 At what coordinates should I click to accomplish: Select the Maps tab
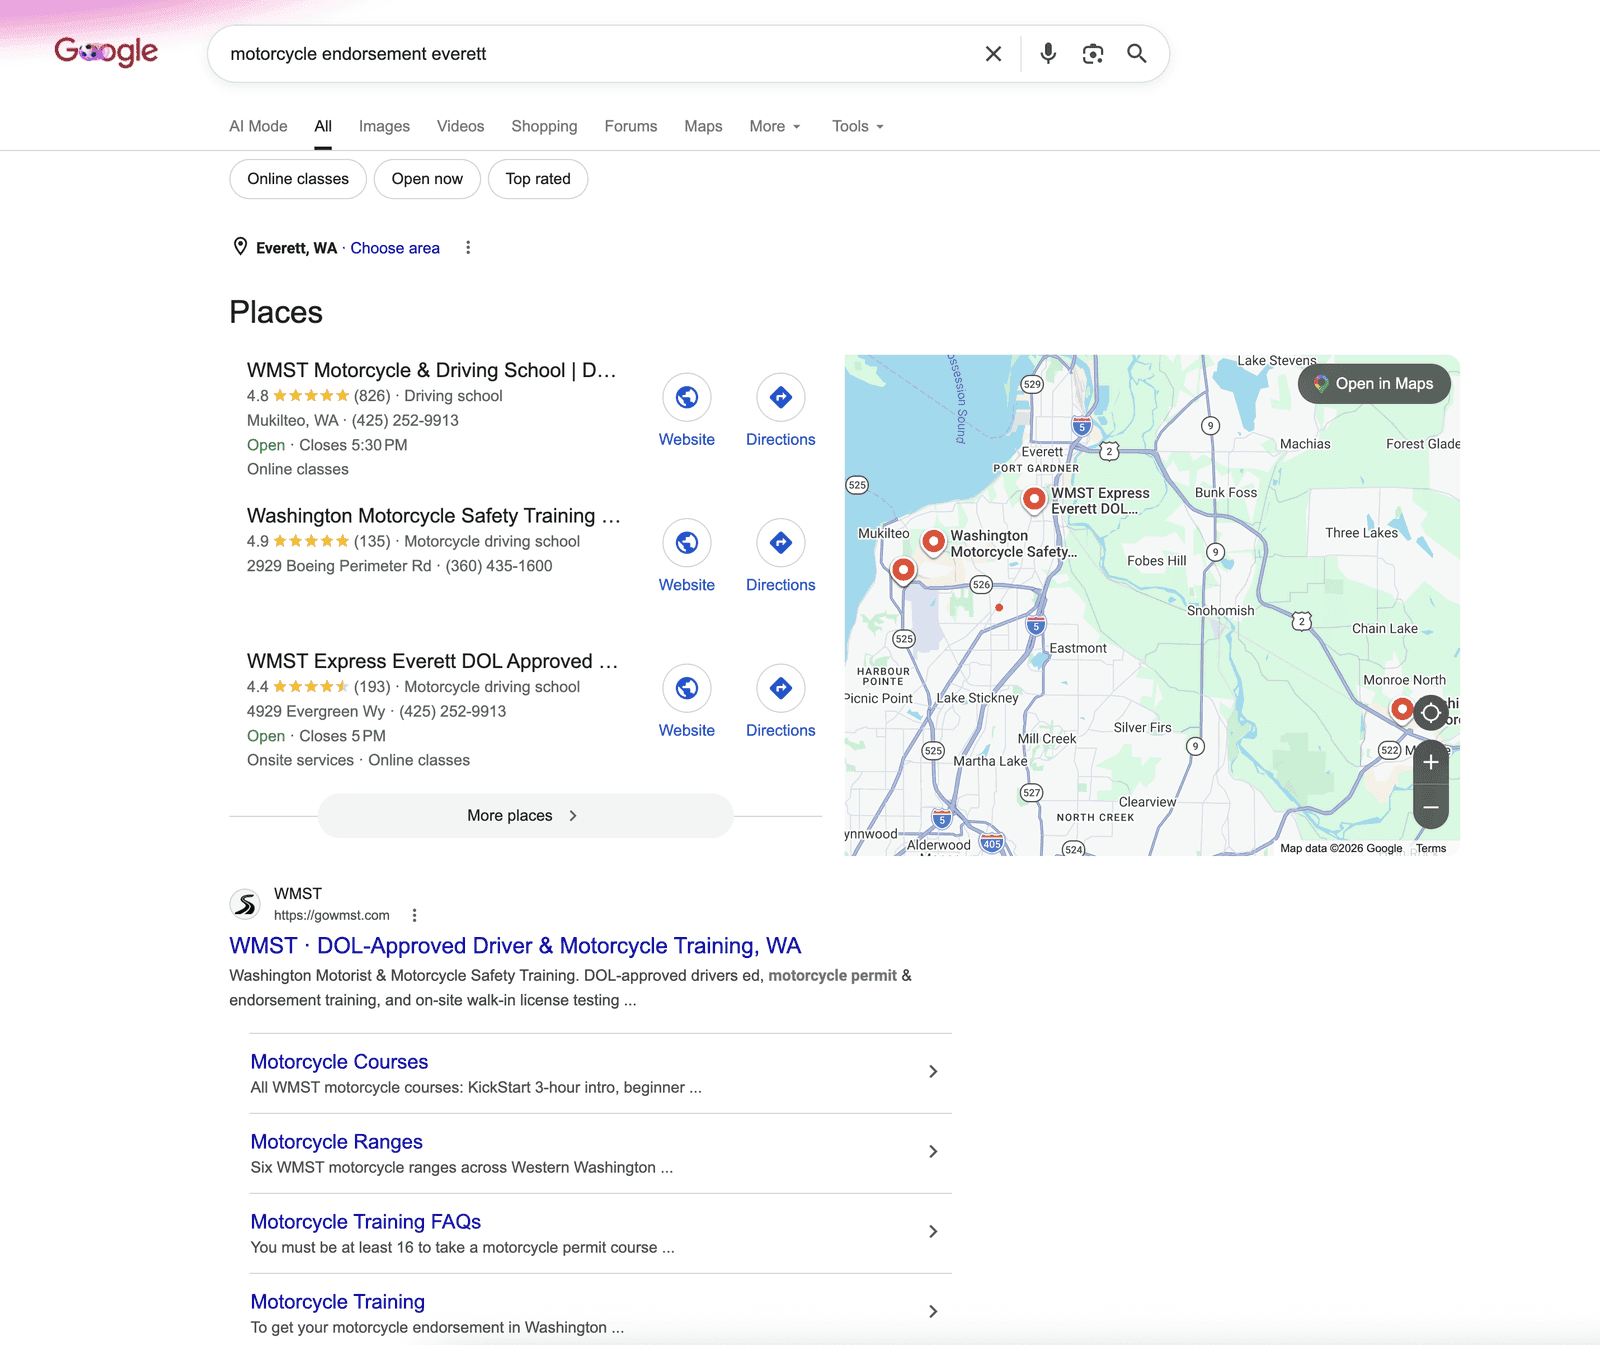[703, 126]
